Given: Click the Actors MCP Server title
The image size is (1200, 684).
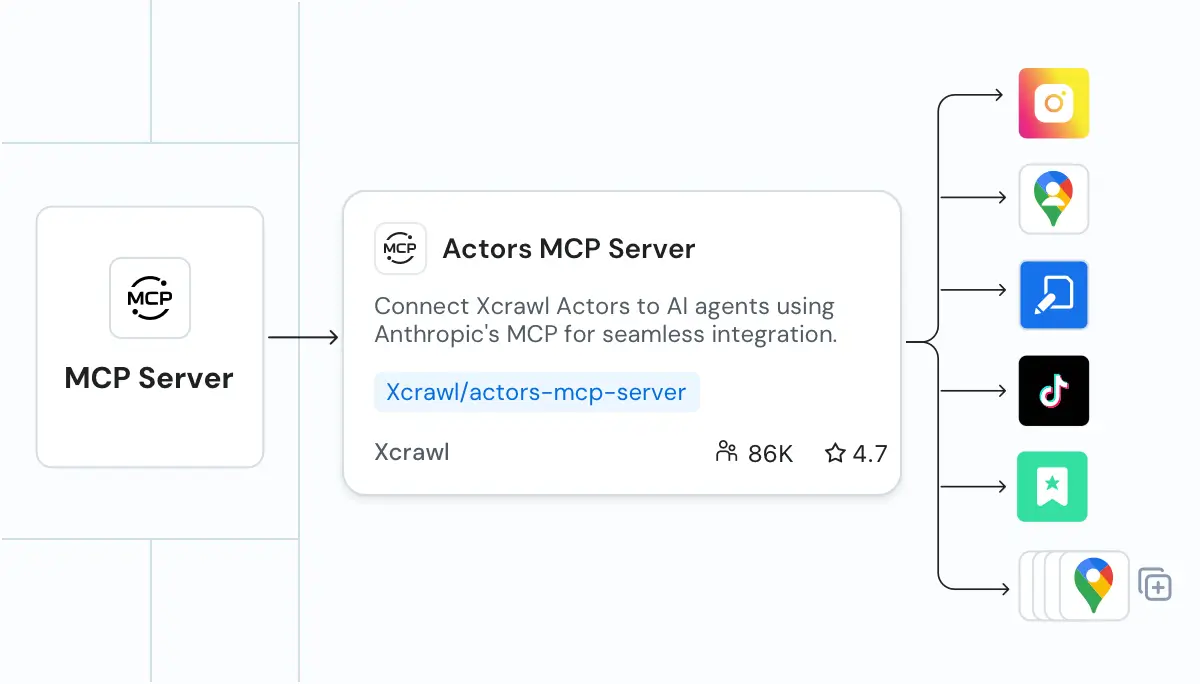Looking at the screenshot, I should pyautogui.click(x=568, y=248).
